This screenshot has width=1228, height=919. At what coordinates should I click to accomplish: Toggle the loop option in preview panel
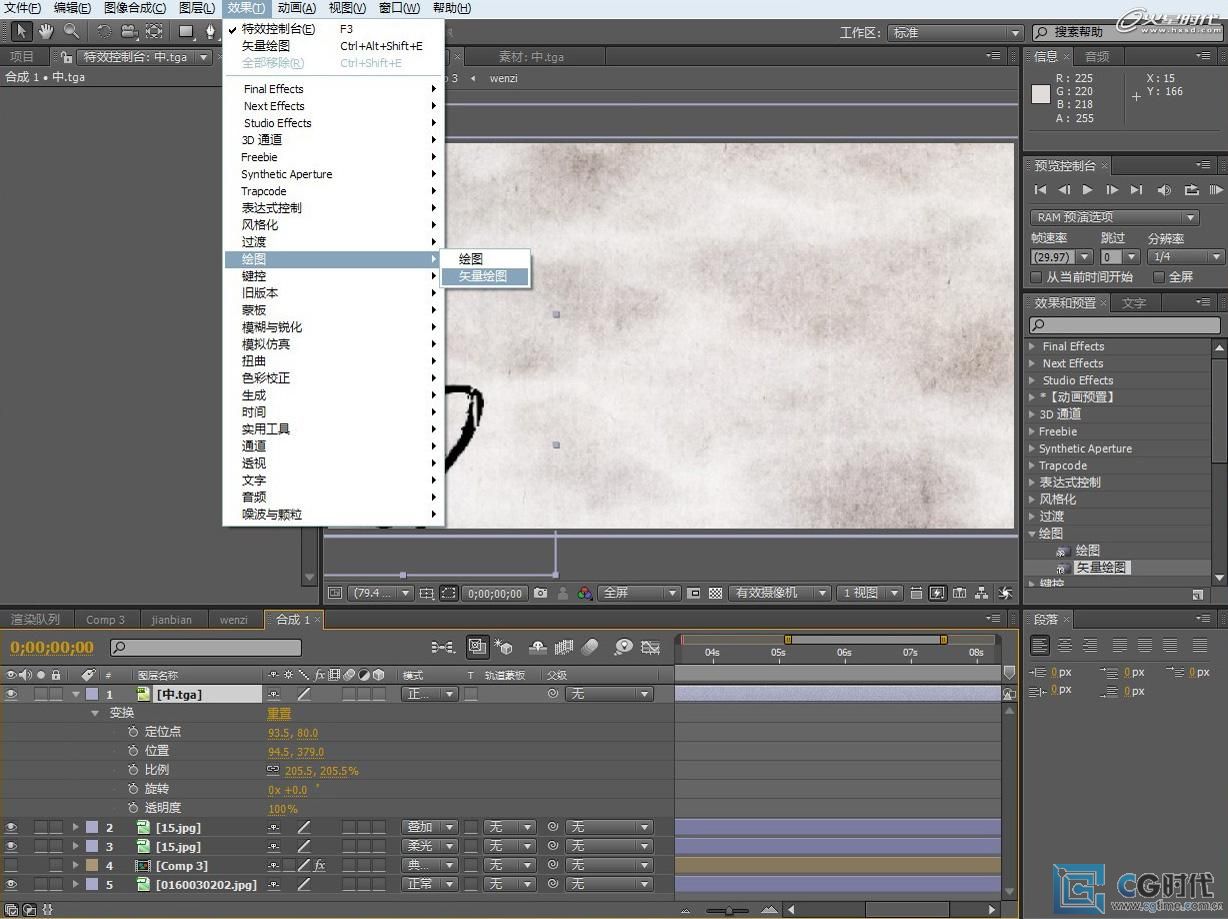1191,190
